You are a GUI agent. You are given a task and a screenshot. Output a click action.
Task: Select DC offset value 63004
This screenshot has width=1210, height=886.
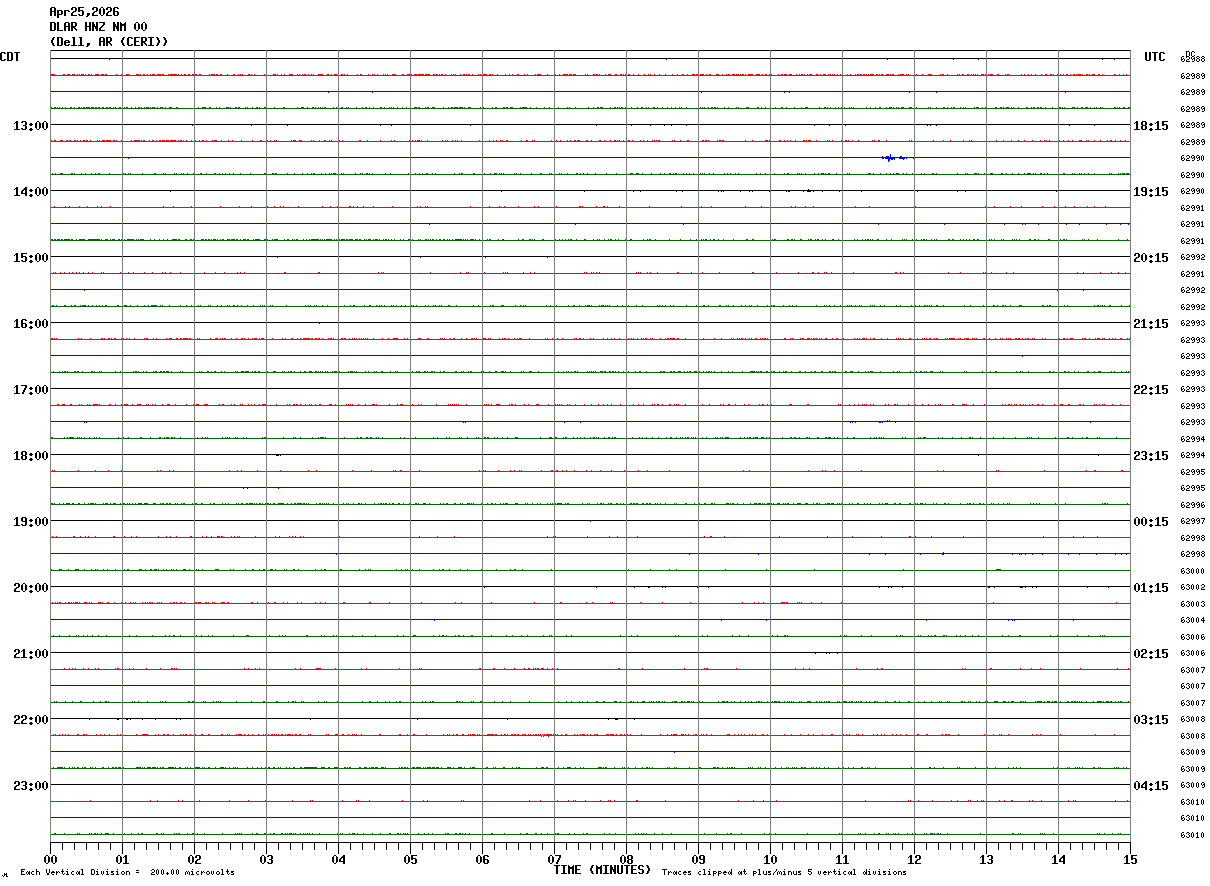[x=1193, y=621]
